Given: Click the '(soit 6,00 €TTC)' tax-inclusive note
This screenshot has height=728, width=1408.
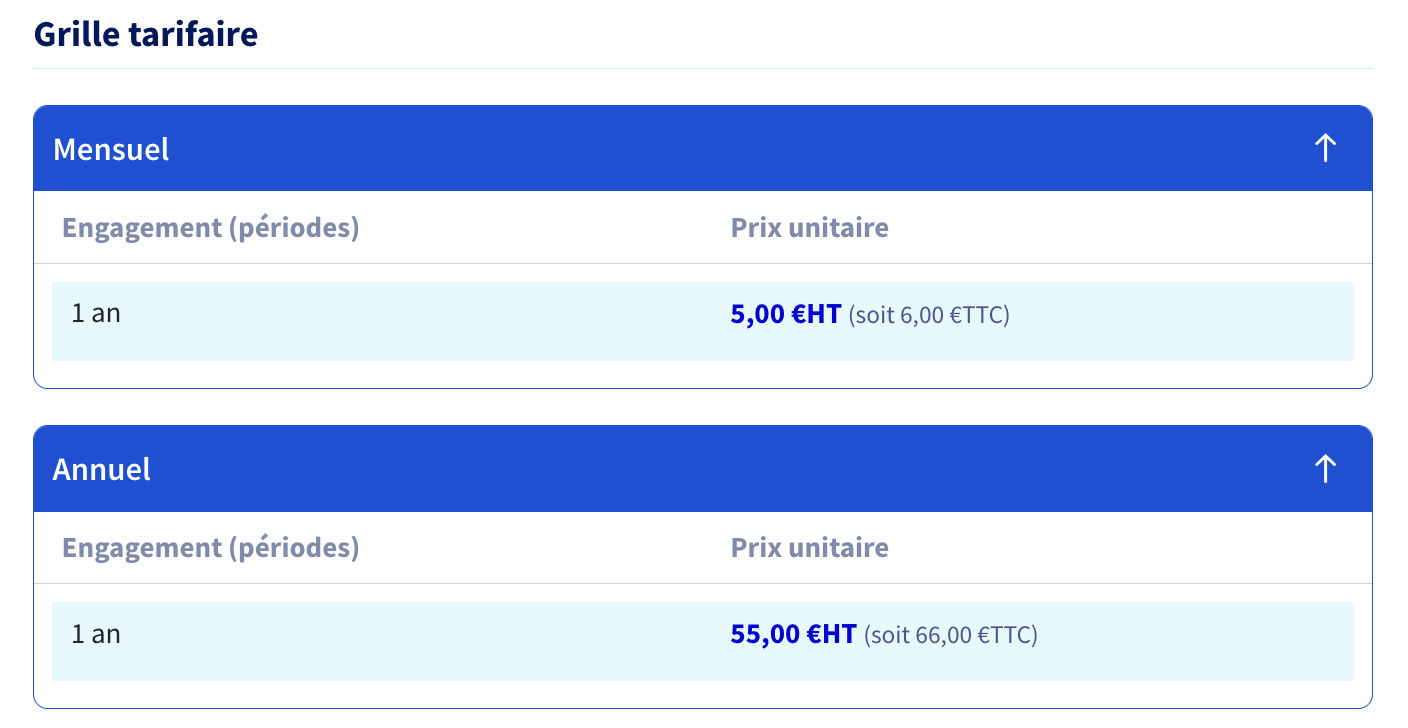Looking at the screenshot, I should [x=929, y=316].
